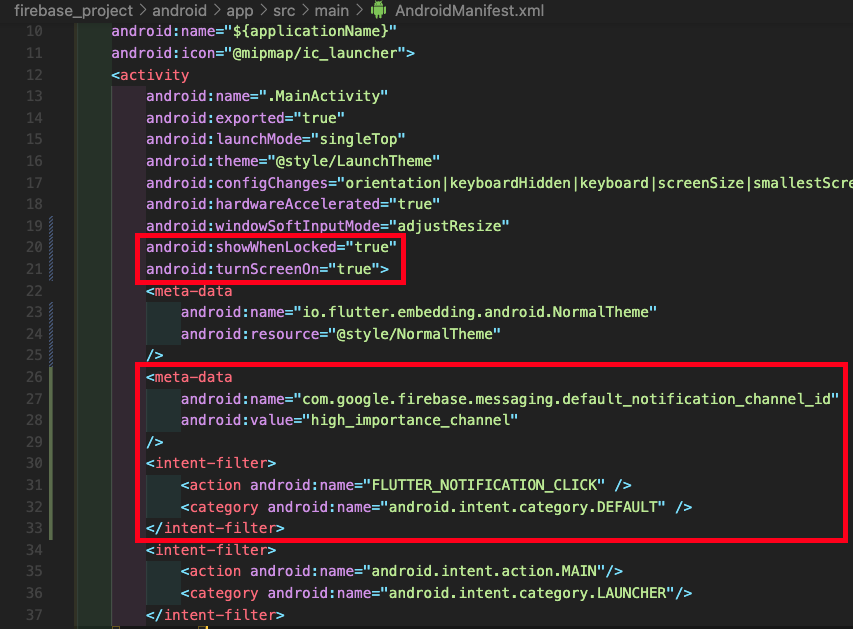Click line number 12 in gutter

[34, 75]
